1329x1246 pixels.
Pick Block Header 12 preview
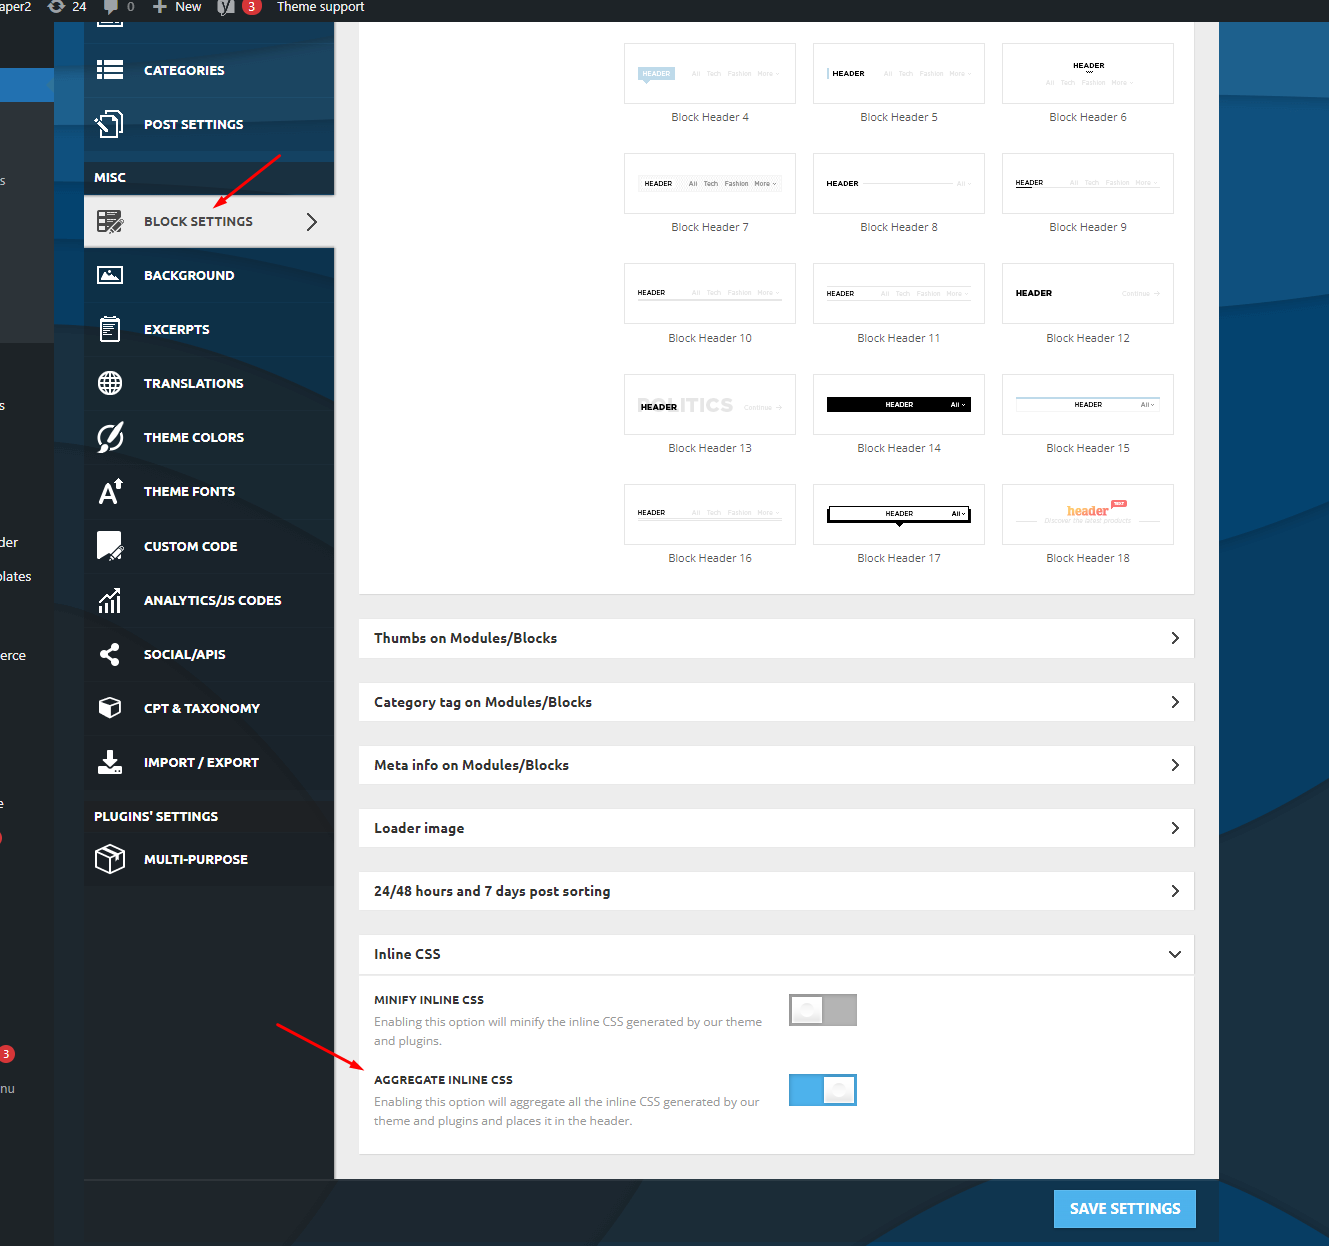[1088, 293]
